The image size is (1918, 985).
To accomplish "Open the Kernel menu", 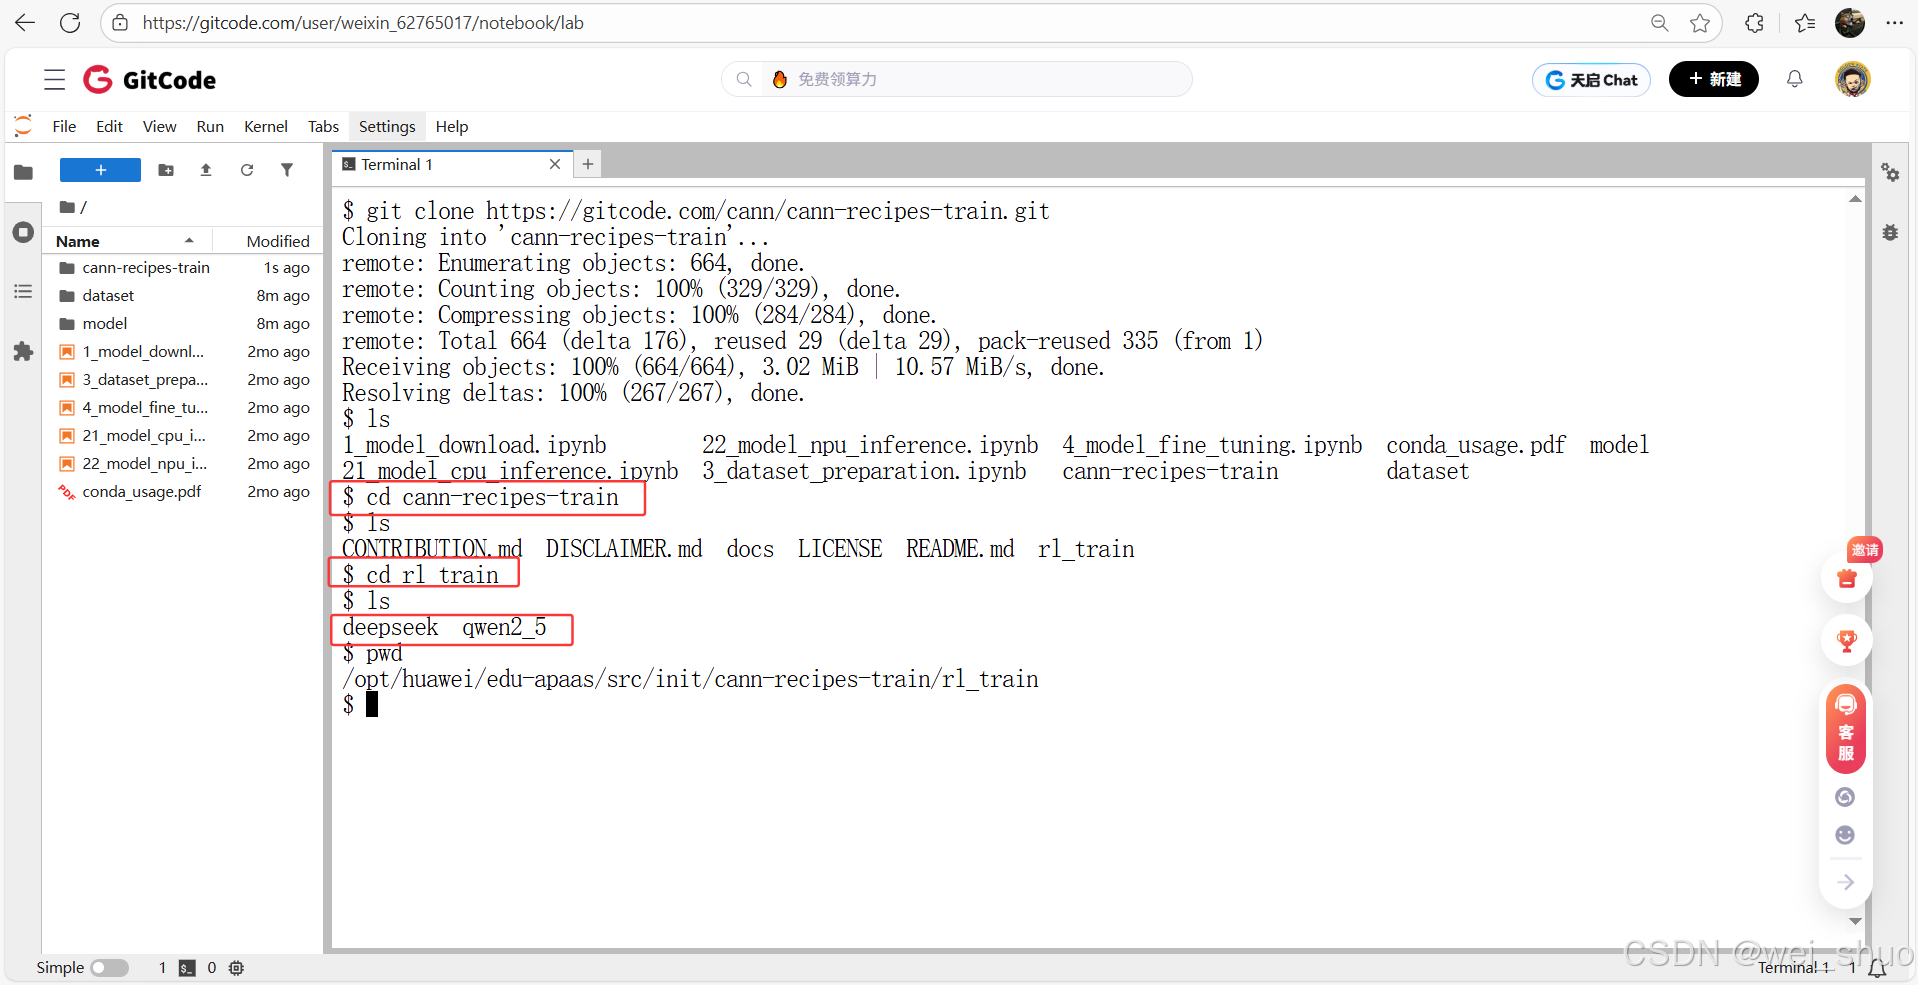I will tap(266, 126).
